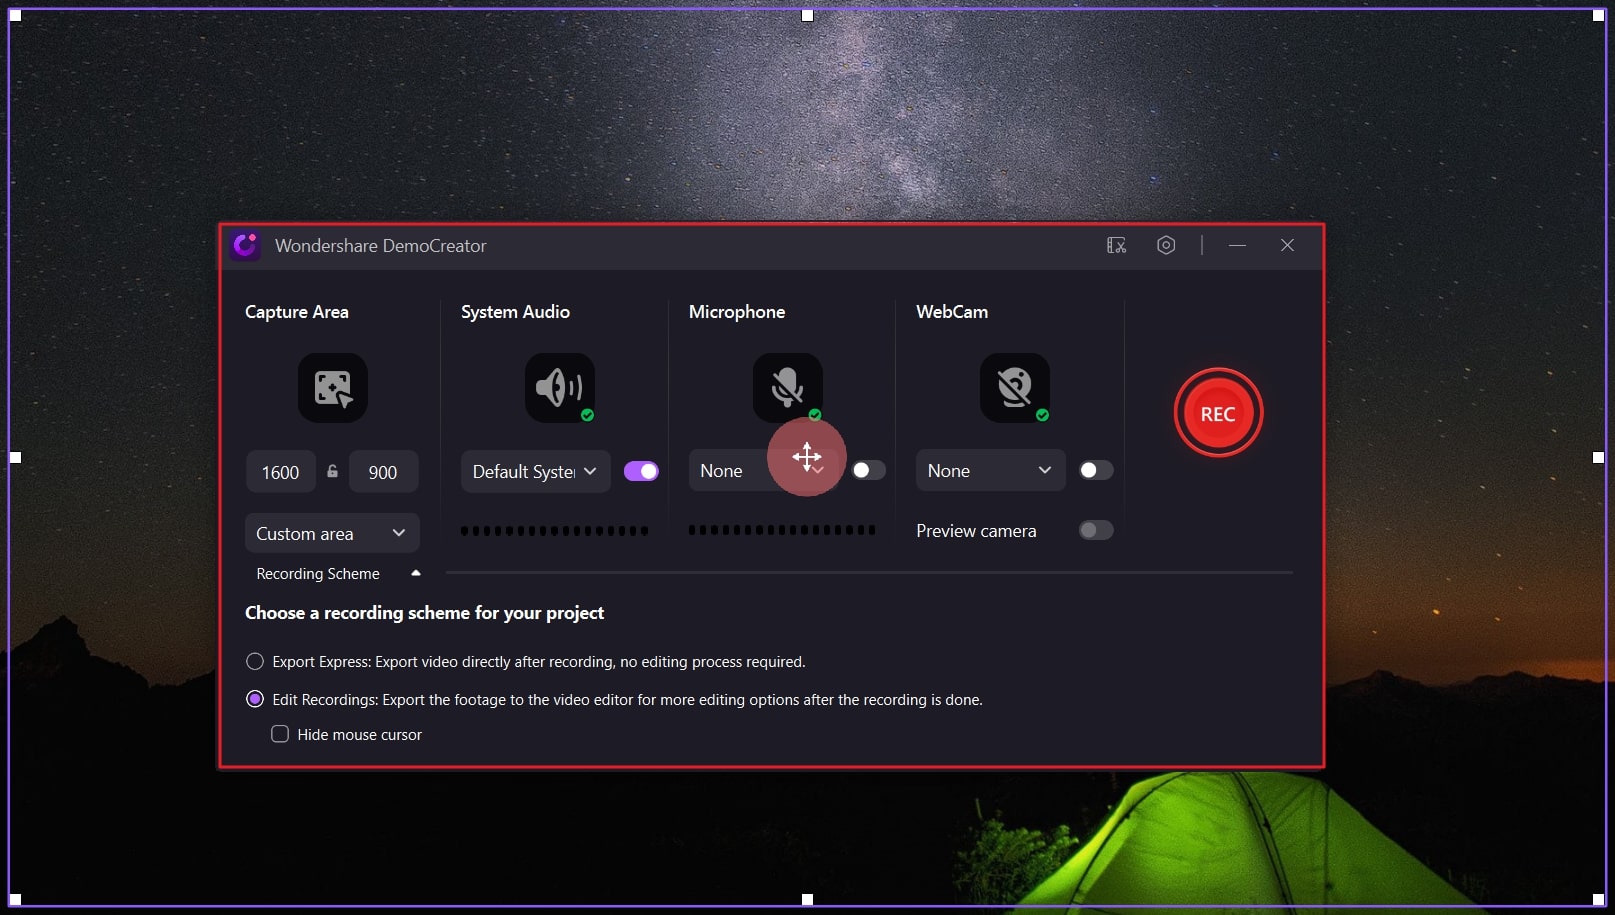
Task: Enable the WebCam toggle
Action: 1096,470
